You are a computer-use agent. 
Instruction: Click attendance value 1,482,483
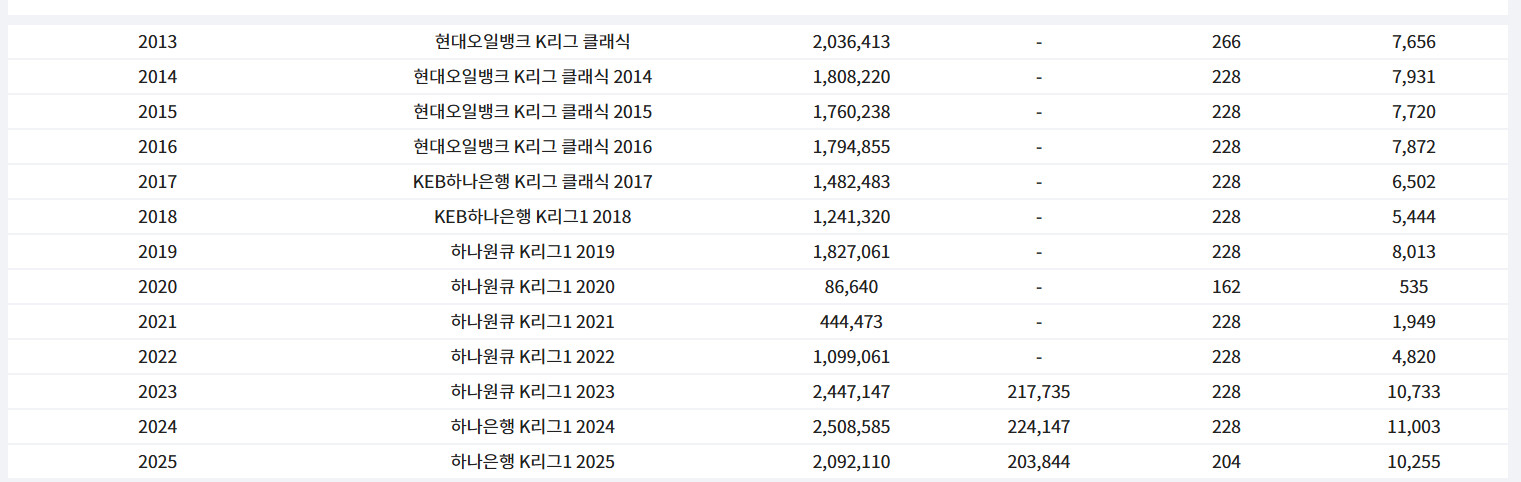pyautogui.click(x=851, y=182)
